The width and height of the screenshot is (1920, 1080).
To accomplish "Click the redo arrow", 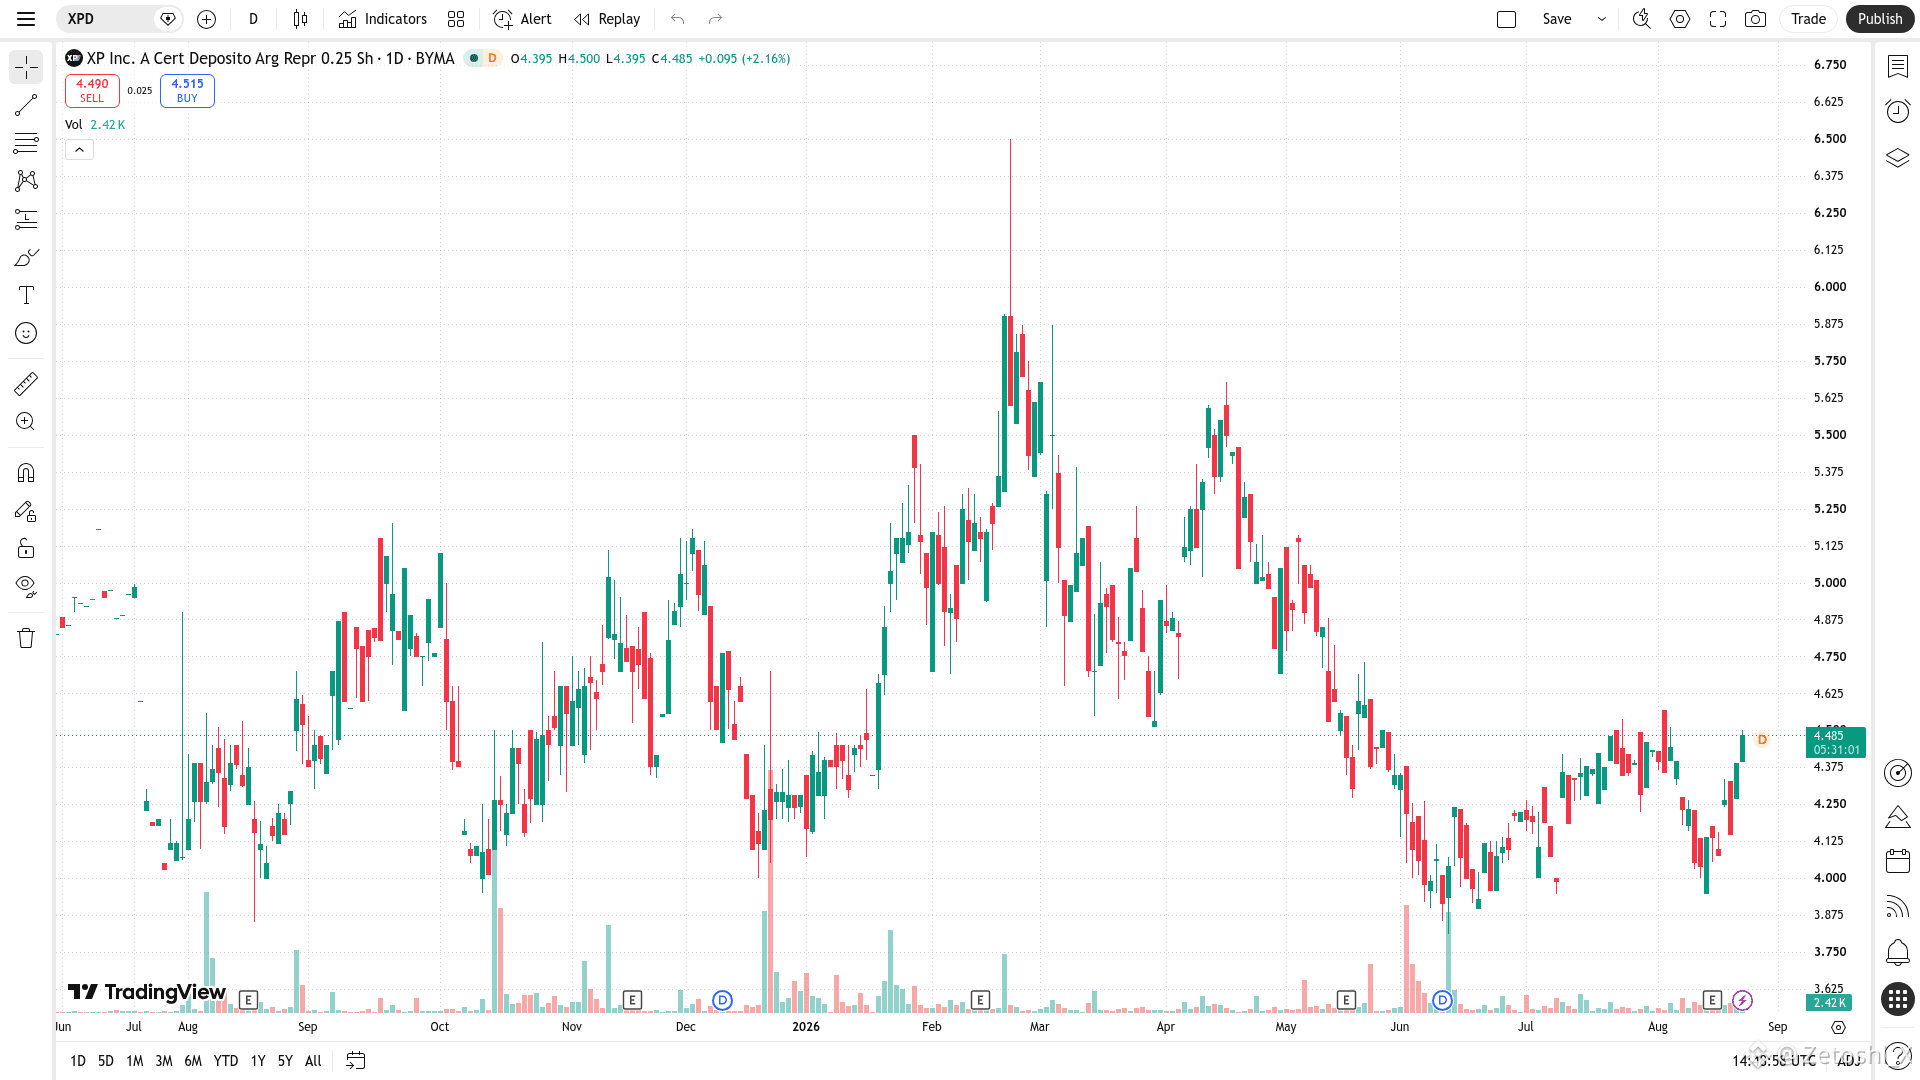I will (x=715, y=19).
